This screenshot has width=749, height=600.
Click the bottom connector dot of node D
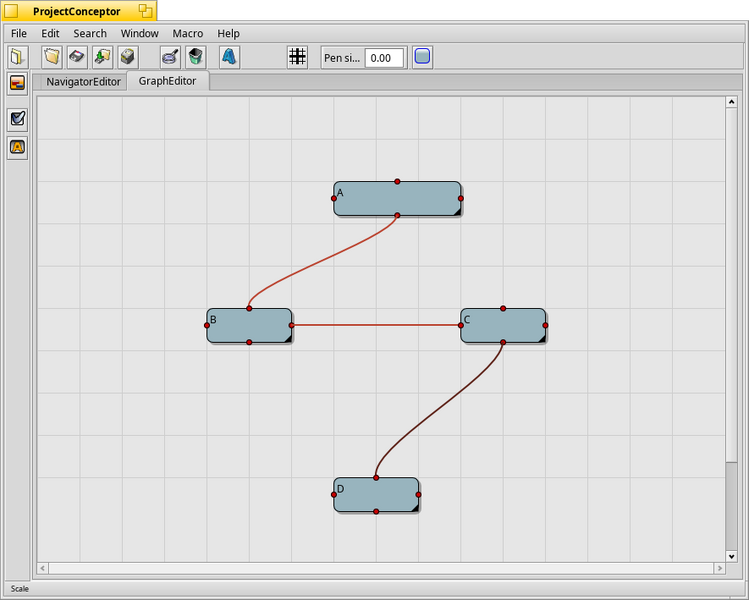tap(376, 512)
